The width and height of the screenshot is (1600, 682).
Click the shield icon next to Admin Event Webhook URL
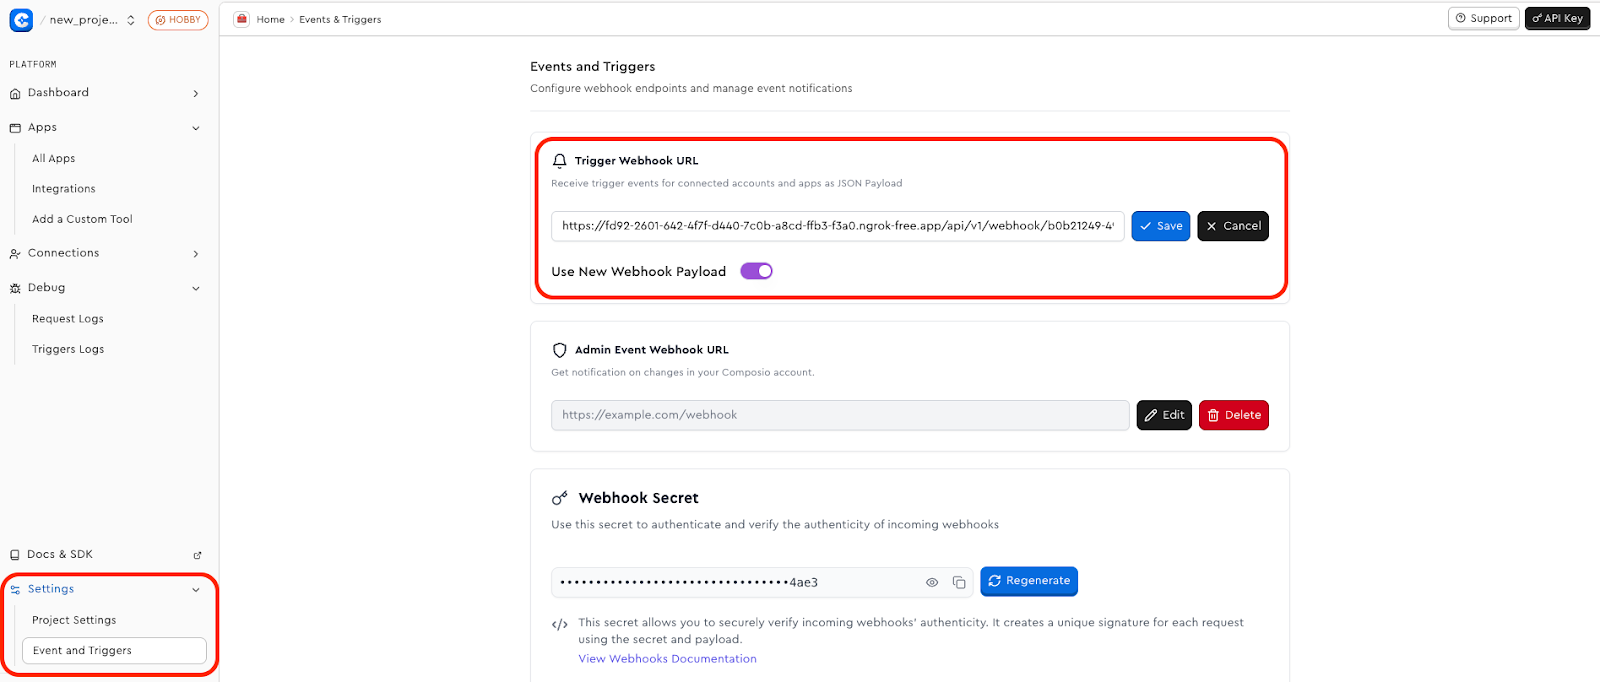(x=559, y=350)
